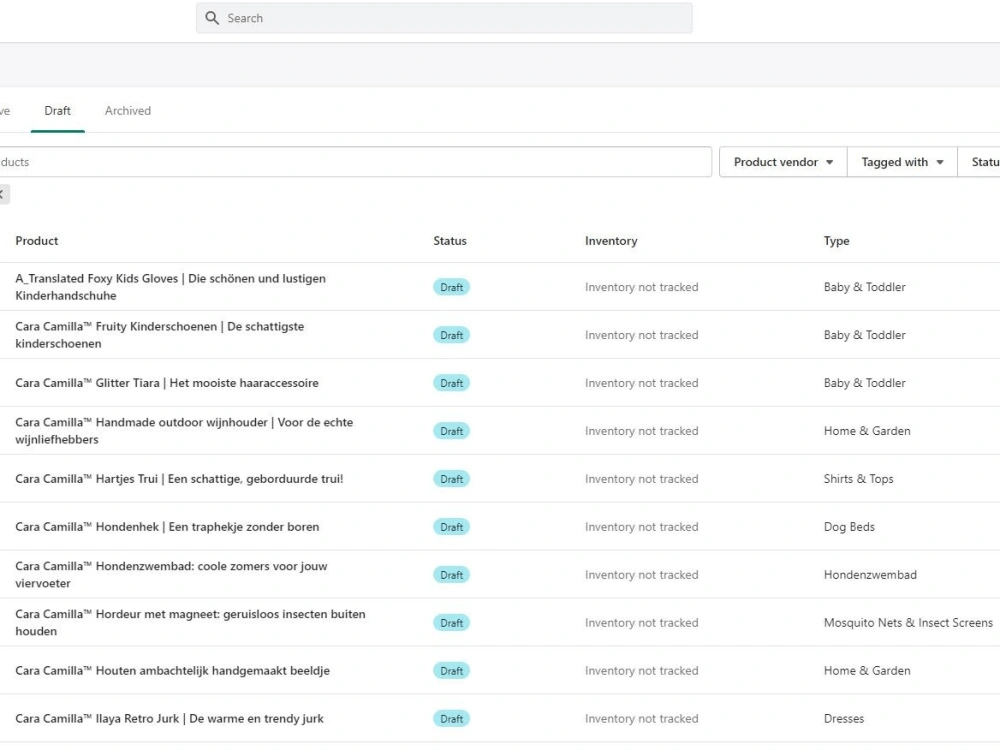Screen dimensions: 1000x750
Task: Click Draft badge in Houten beeldje row
Action: (452, 671)
